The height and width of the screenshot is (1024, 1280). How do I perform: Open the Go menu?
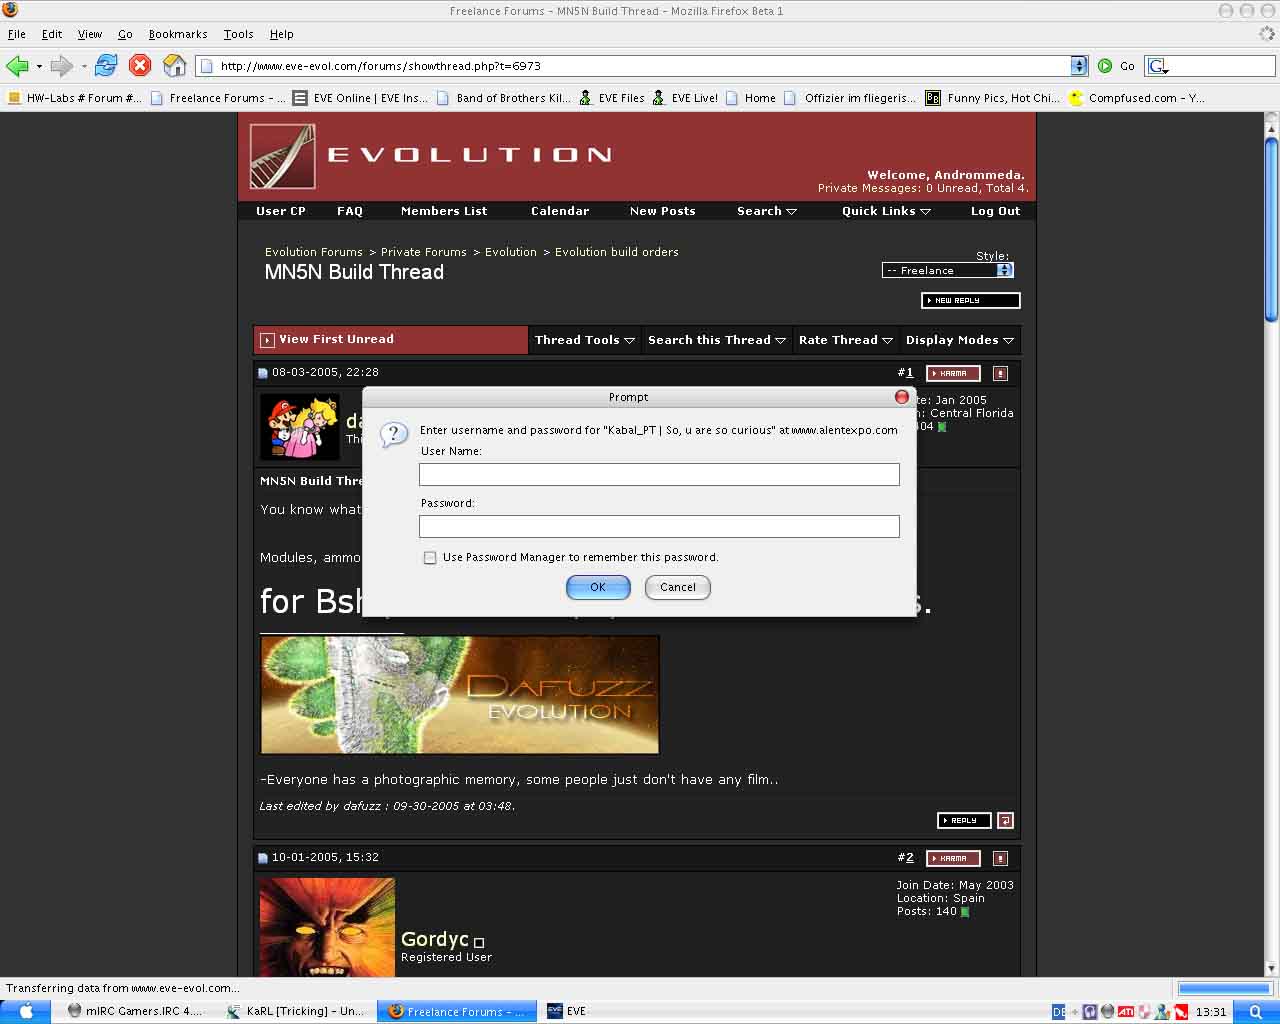click(125, 34)
